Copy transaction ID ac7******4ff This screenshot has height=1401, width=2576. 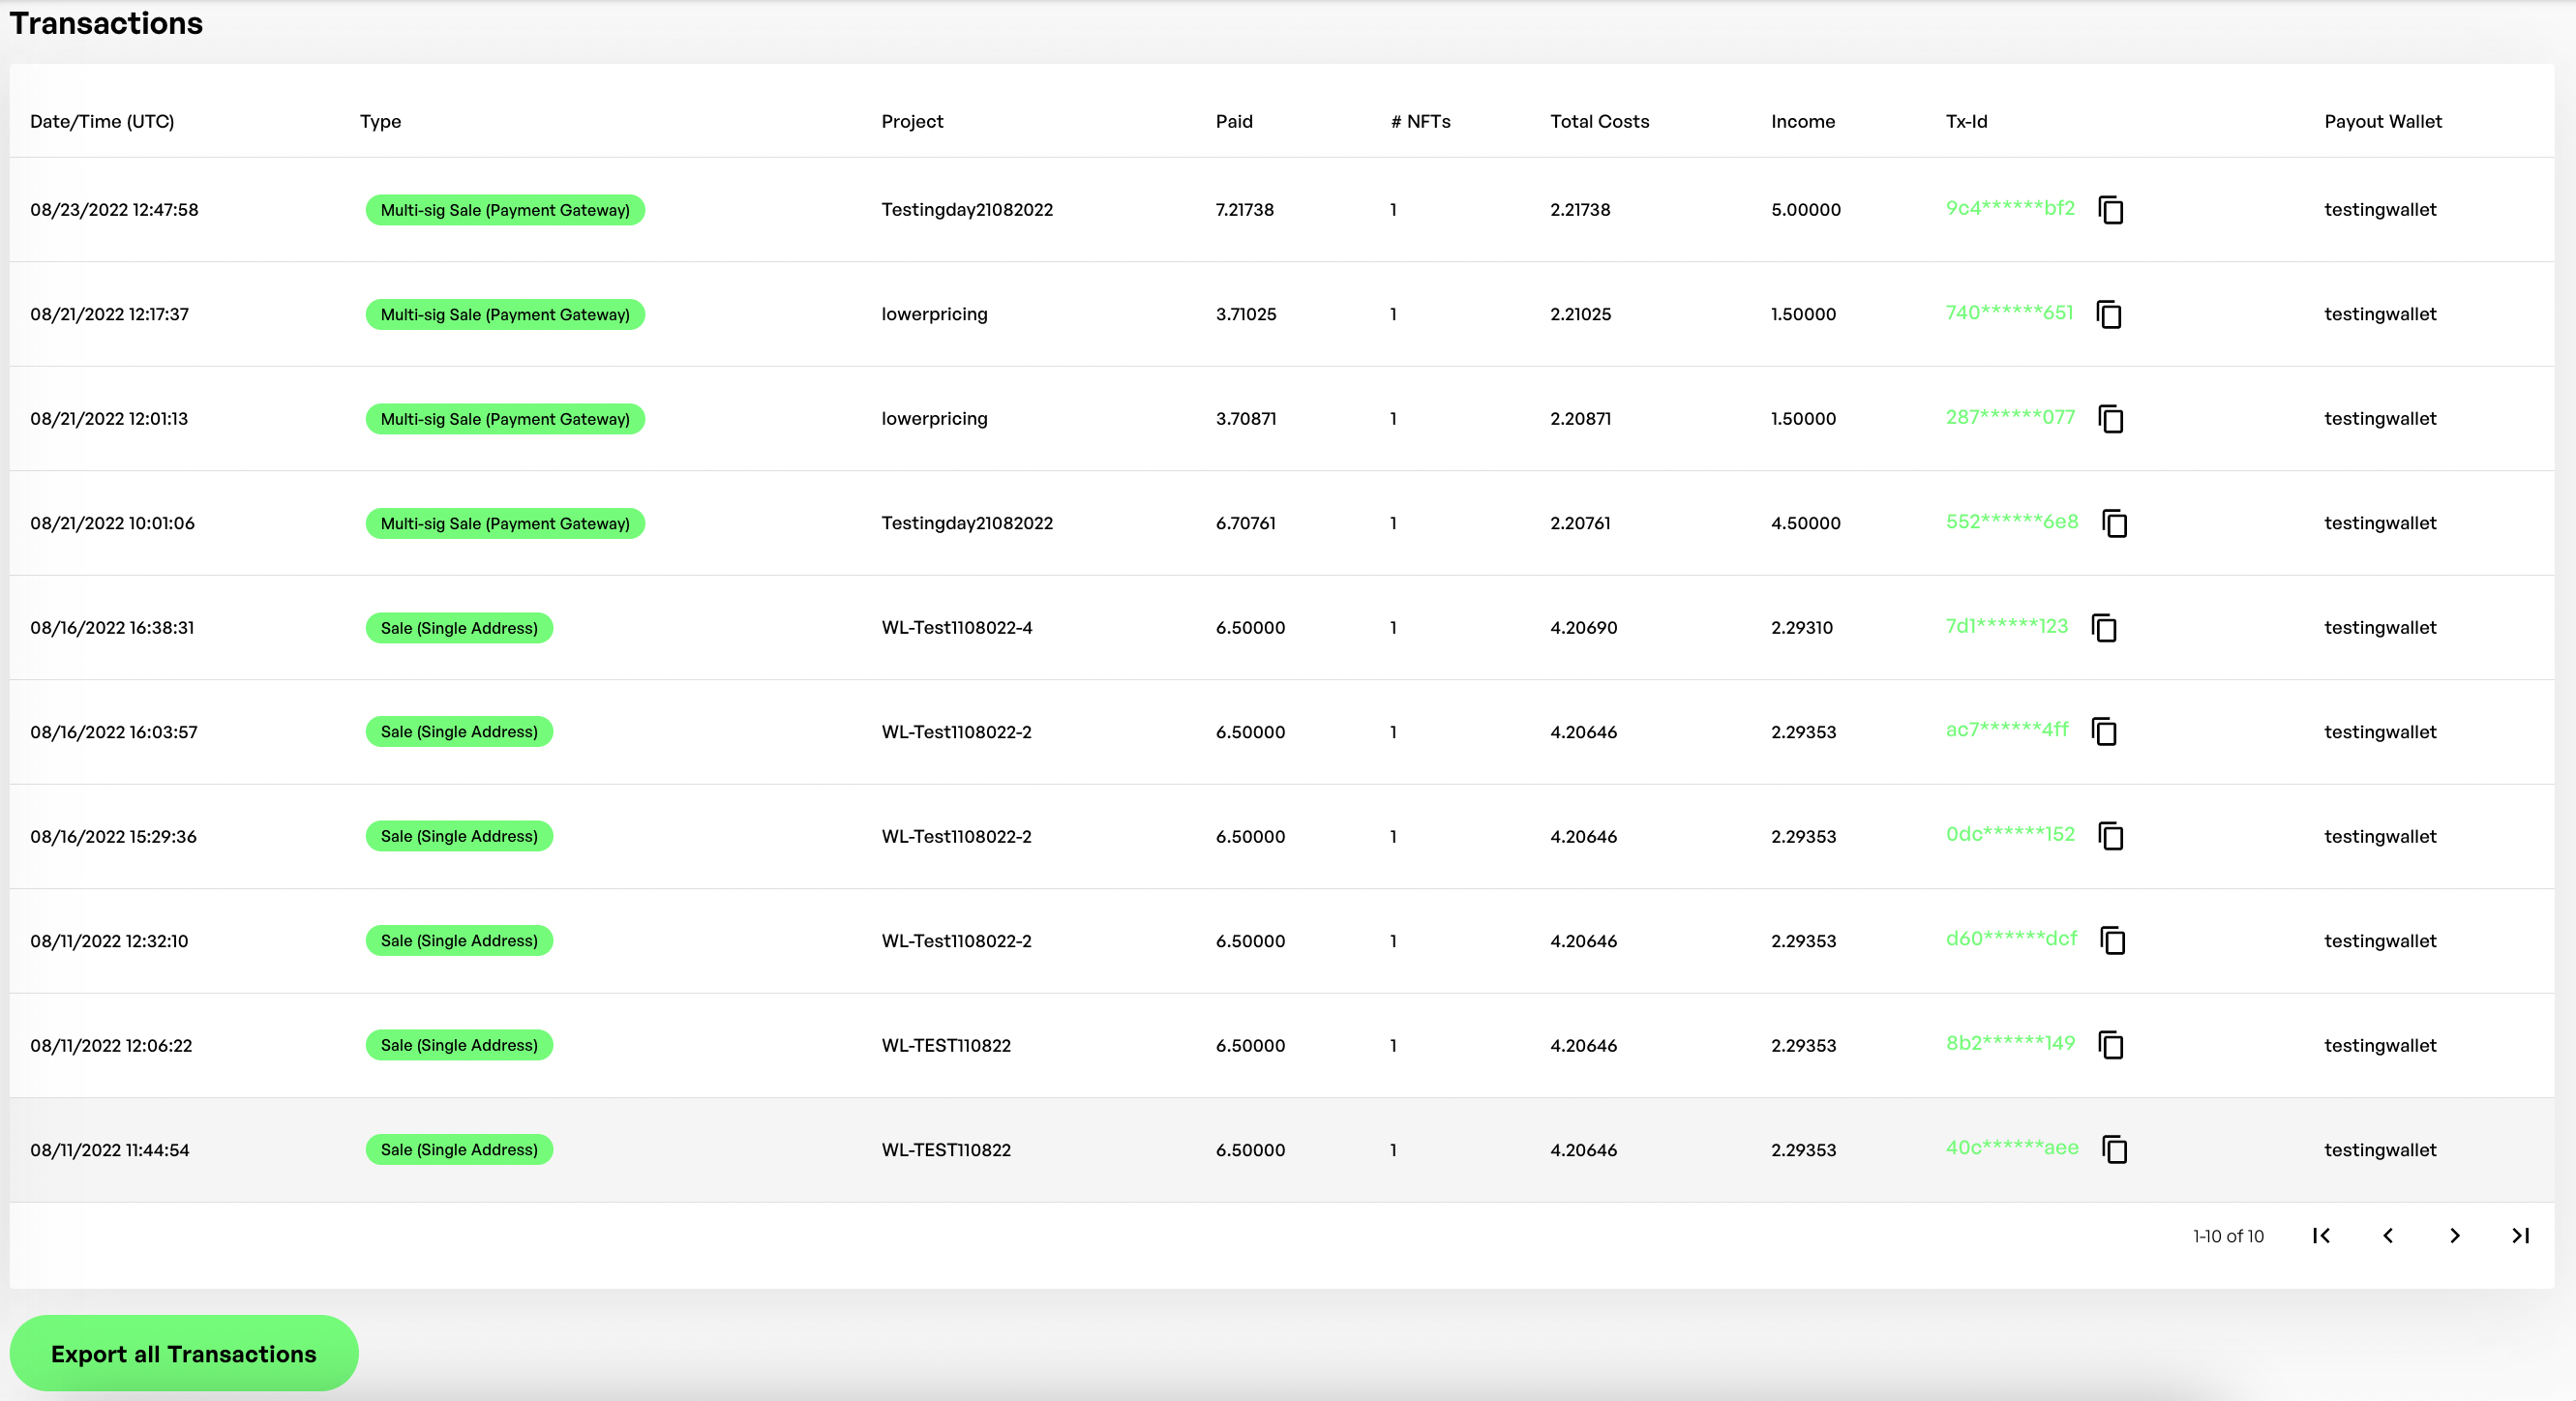[2104, 732]
